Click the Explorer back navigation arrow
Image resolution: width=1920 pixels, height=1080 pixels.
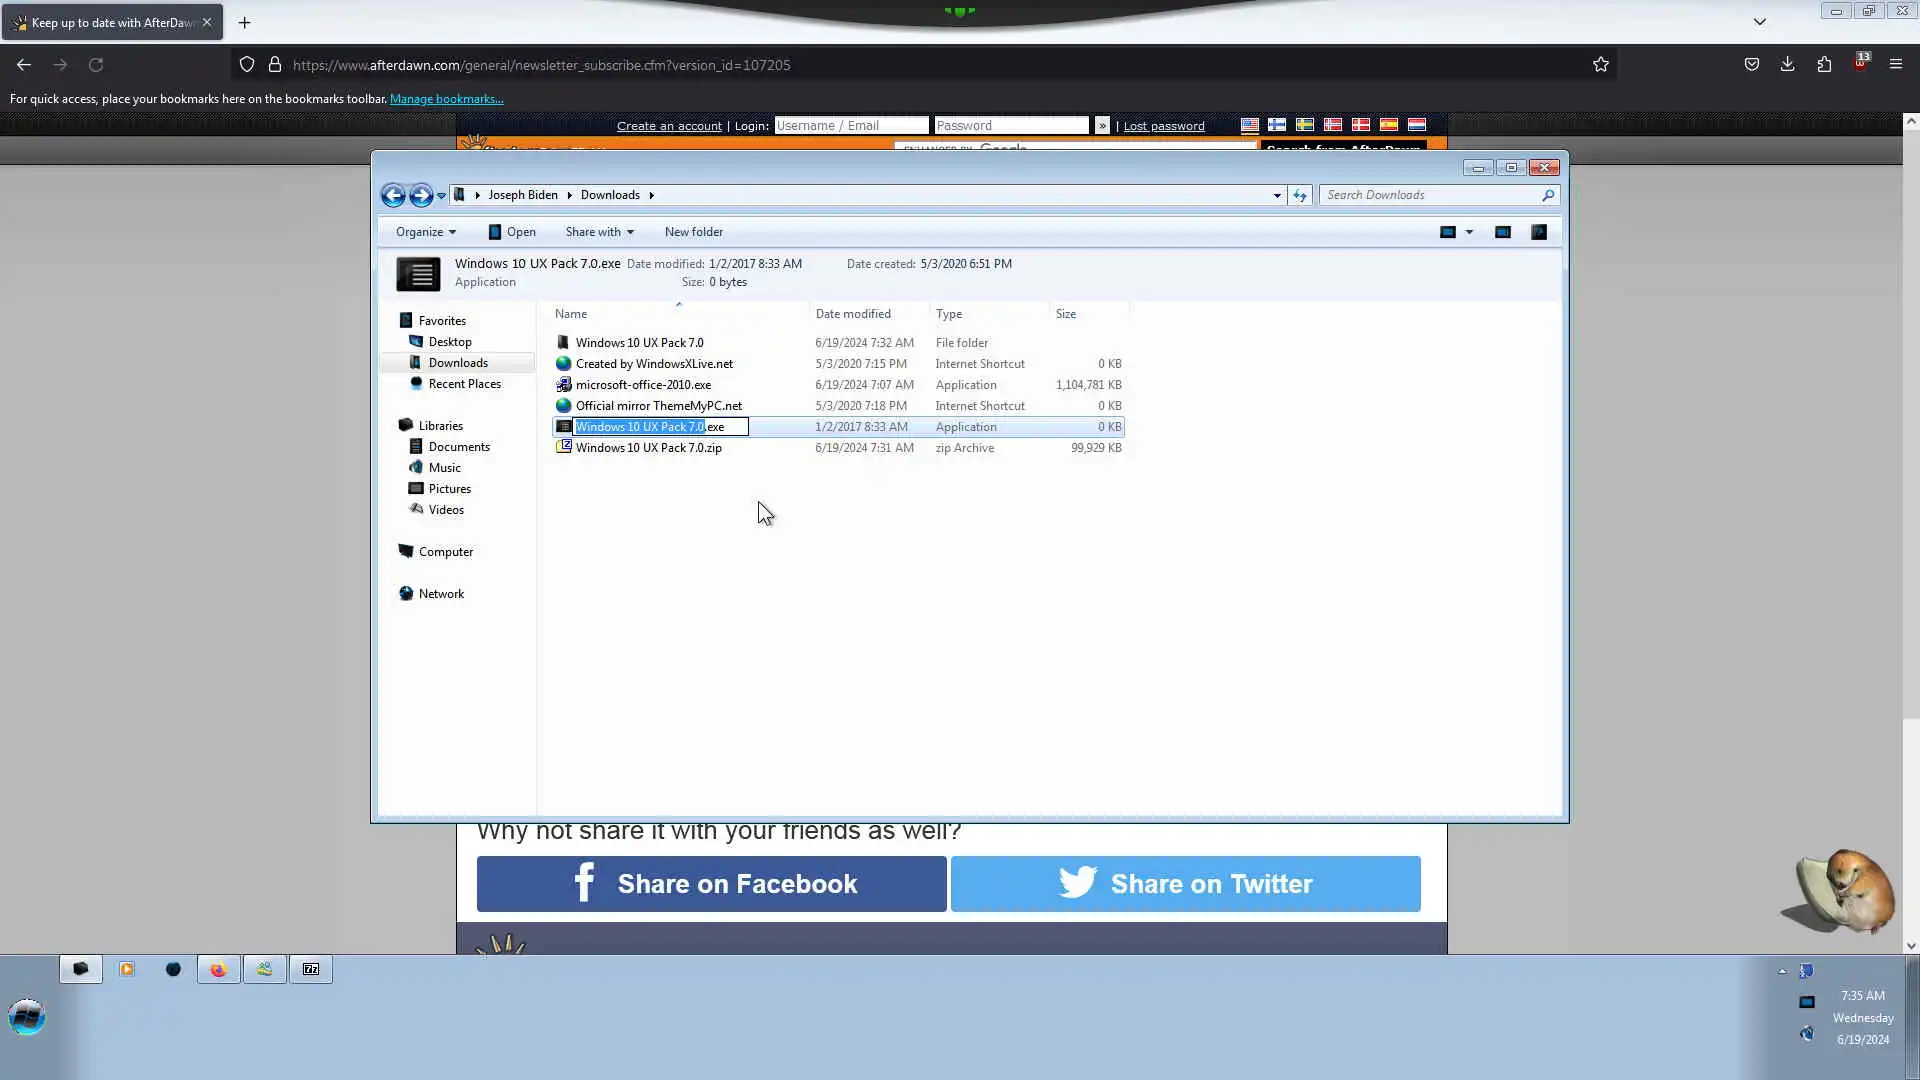click(393, 196)
